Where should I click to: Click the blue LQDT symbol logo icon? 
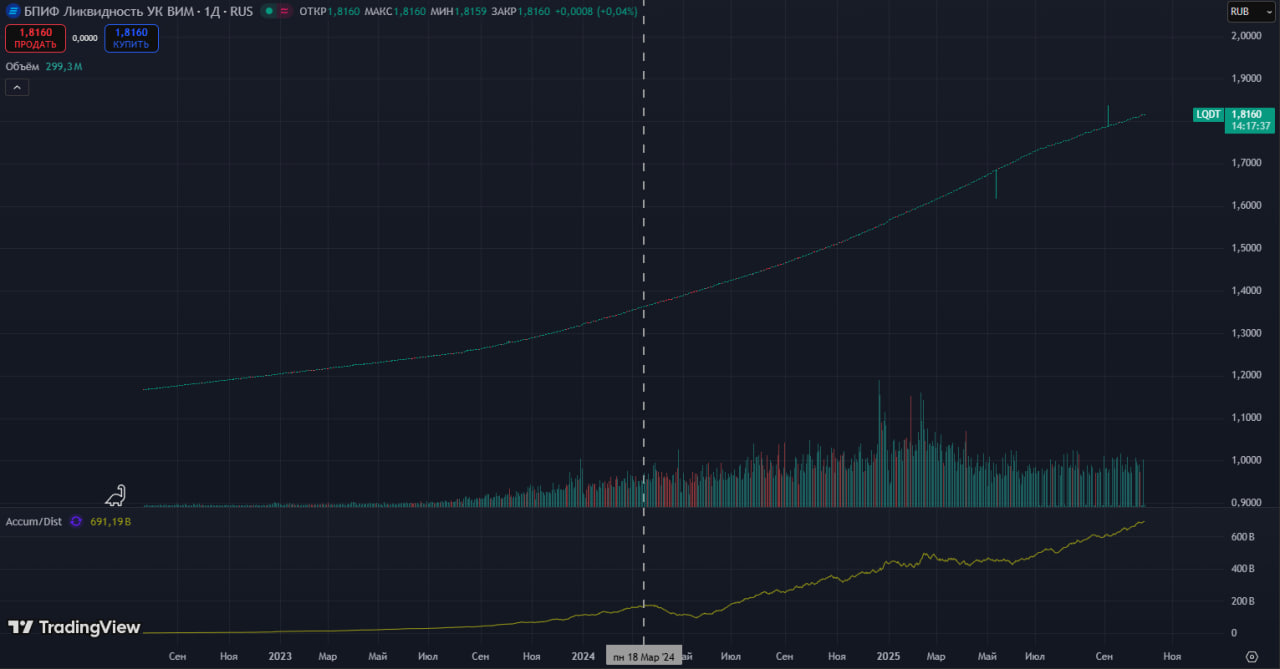(x=14, y=11)
